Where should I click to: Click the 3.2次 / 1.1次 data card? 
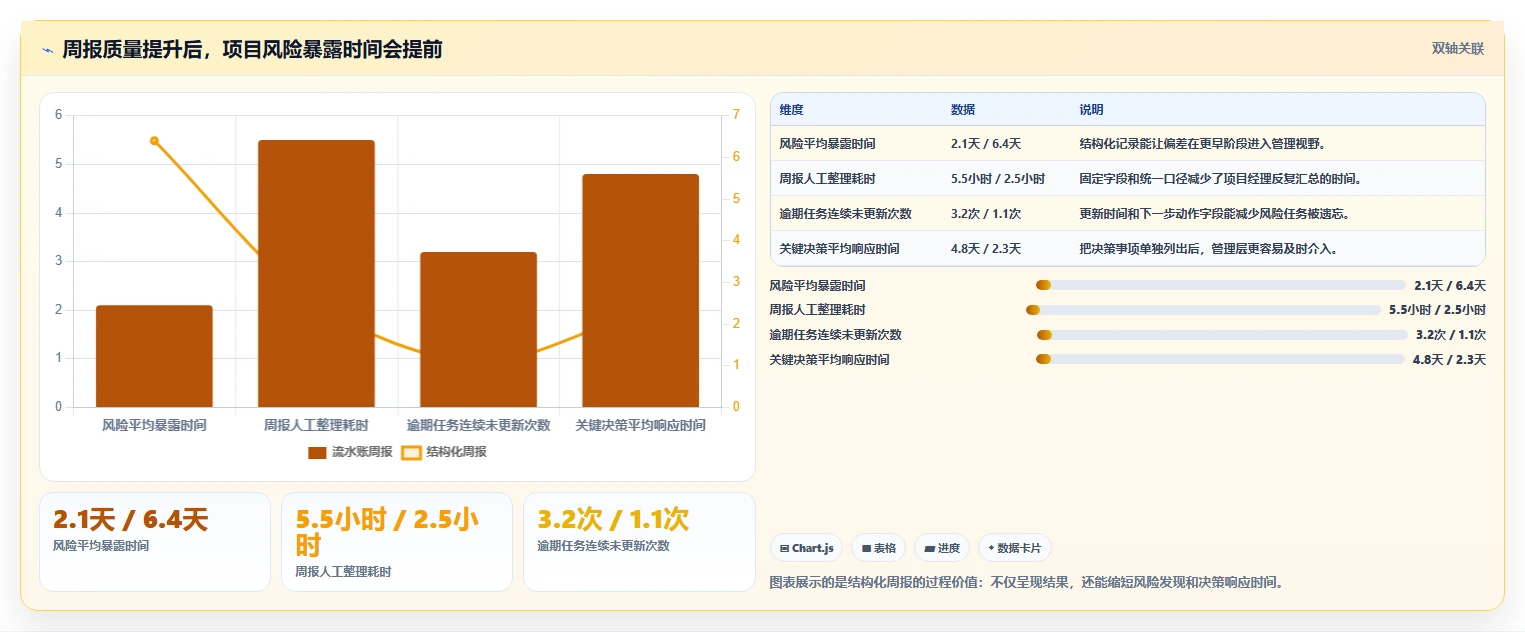(639, 542)
